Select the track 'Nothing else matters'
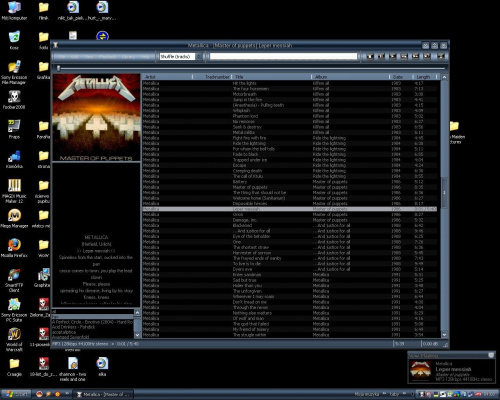 point(289,313)
